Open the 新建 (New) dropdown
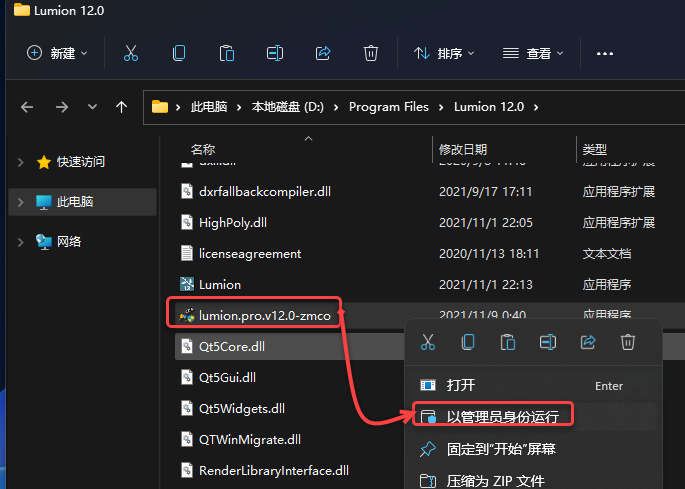Viewport: 685px width, 489px height. (x=57, y=53)
